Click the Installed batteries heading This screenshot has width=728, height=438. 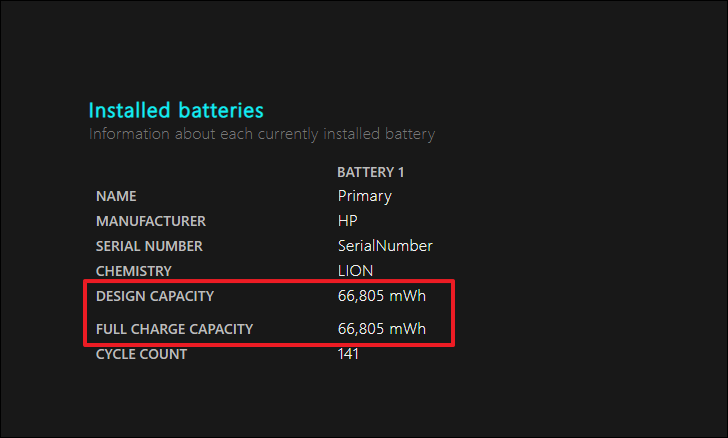176,111
